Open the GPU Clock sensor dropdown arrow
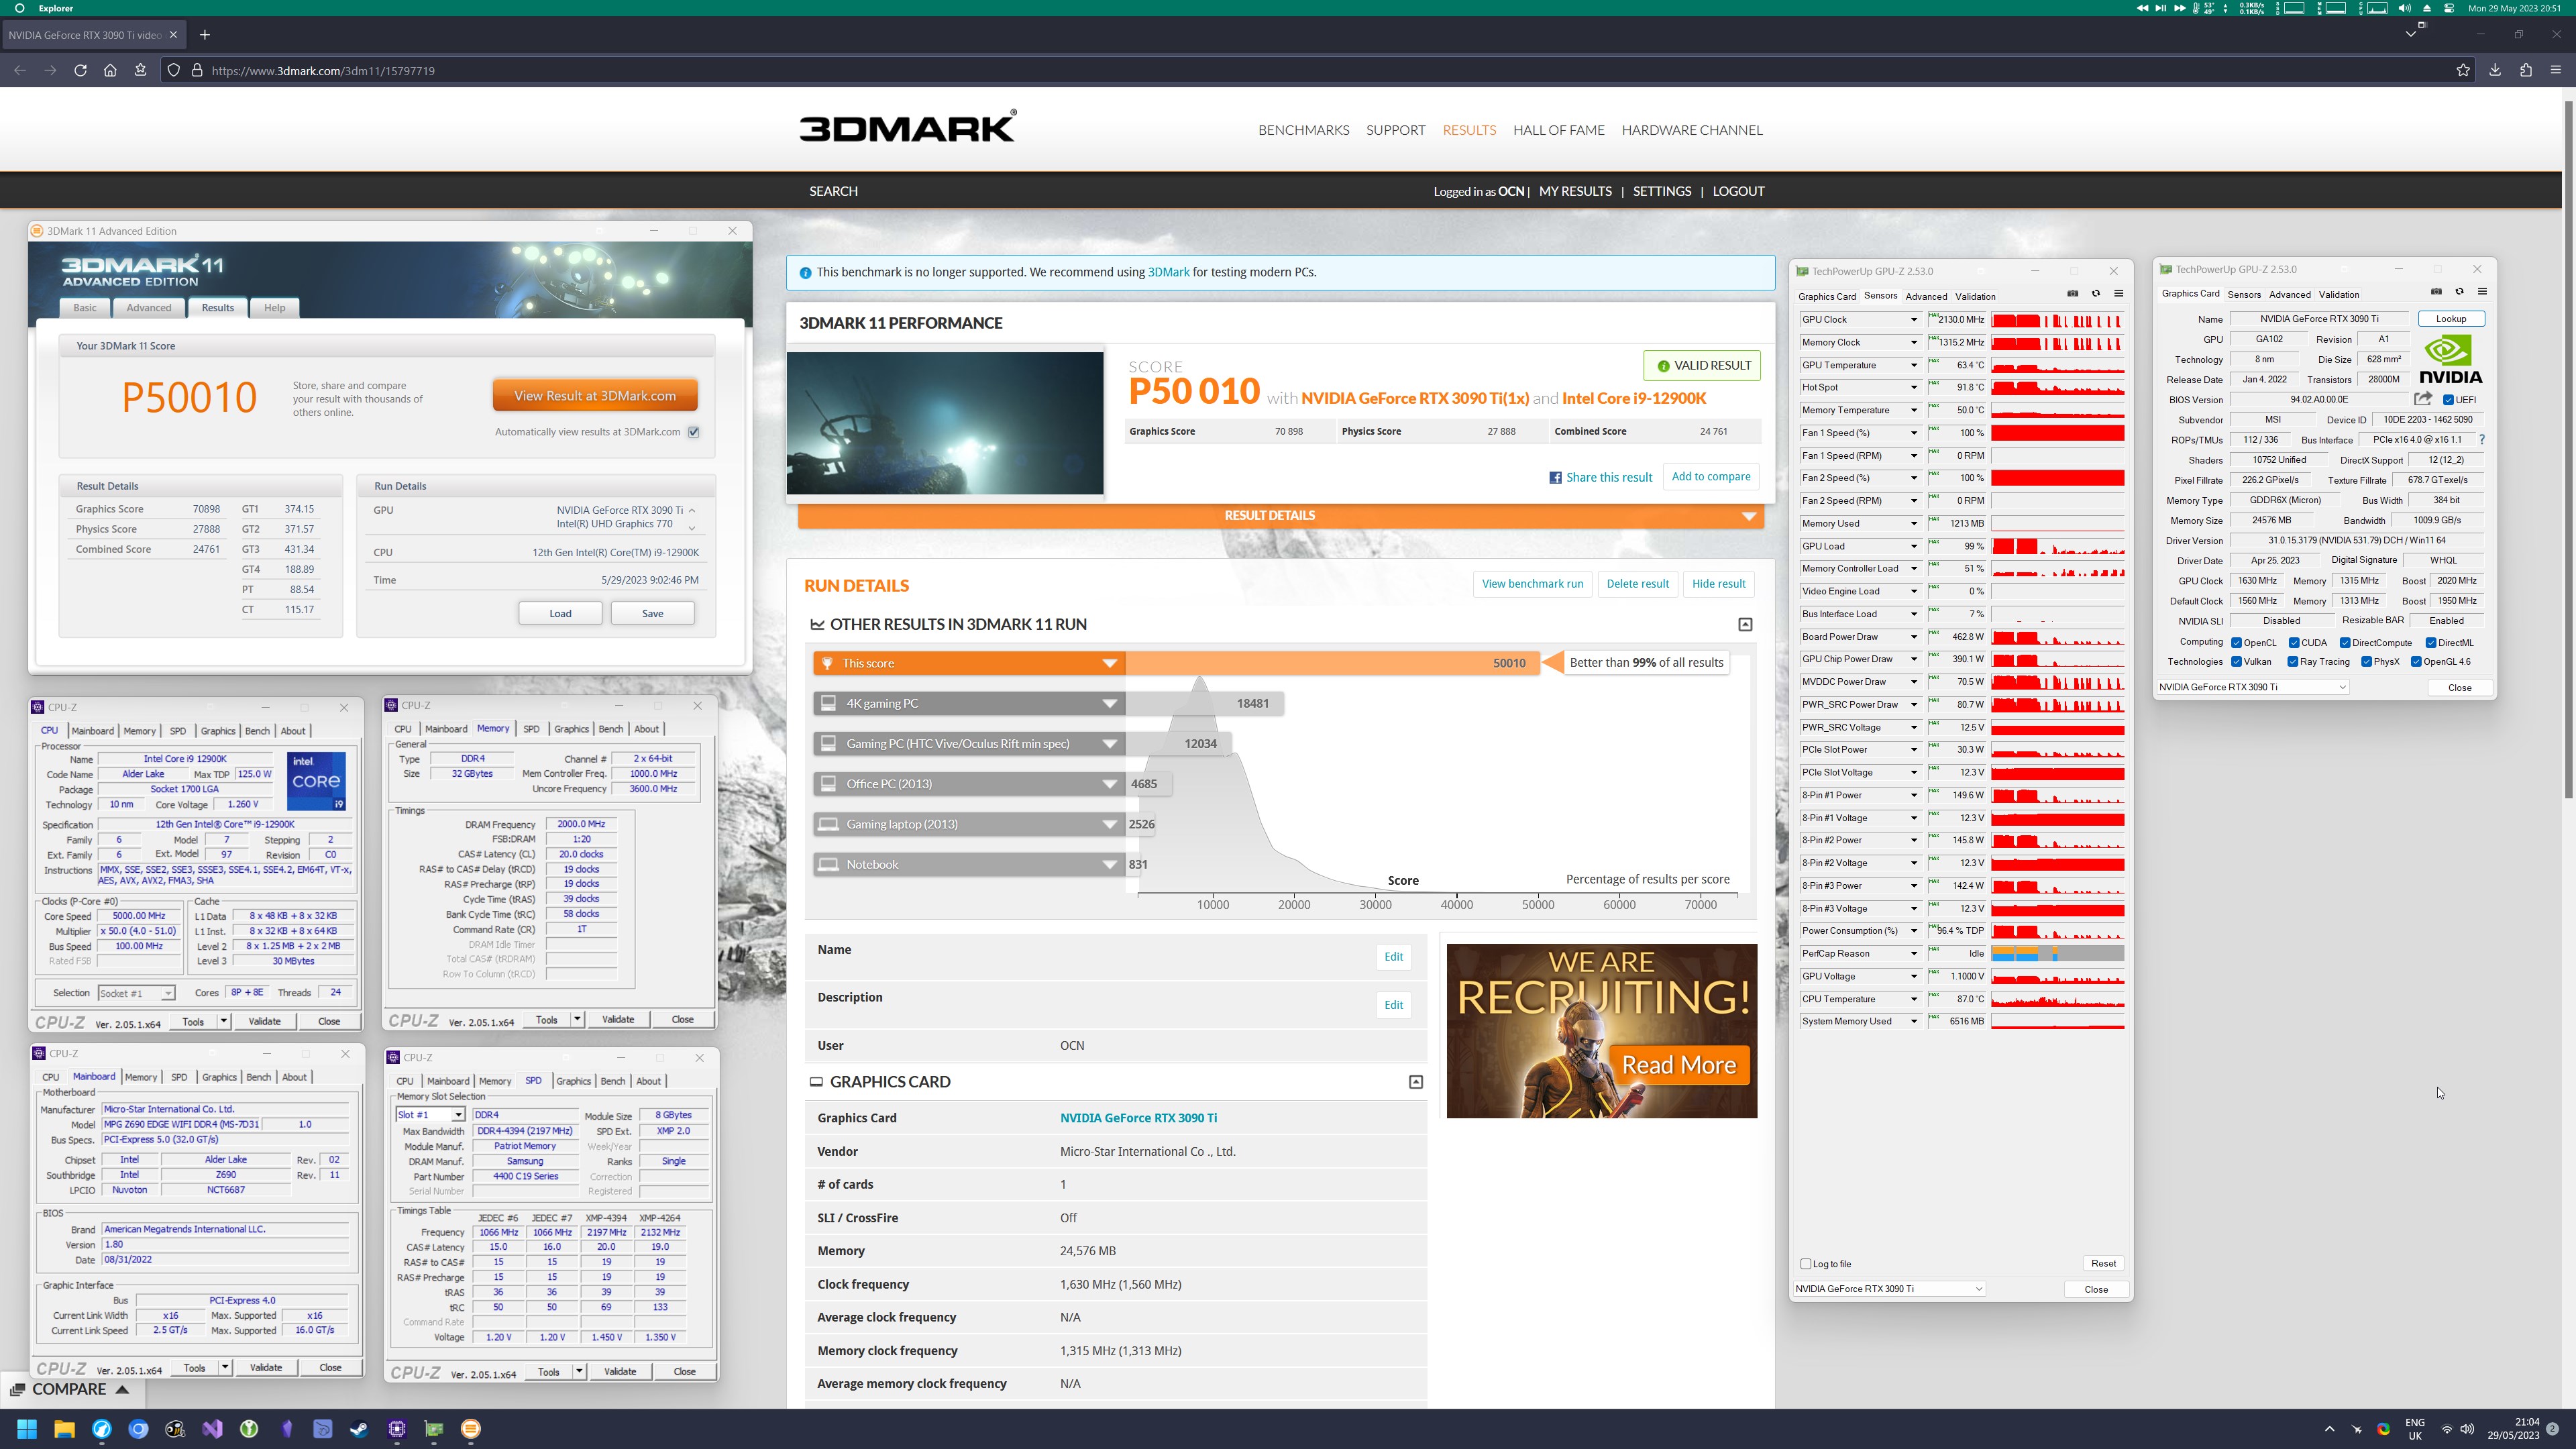 [x=1914, y=320]
